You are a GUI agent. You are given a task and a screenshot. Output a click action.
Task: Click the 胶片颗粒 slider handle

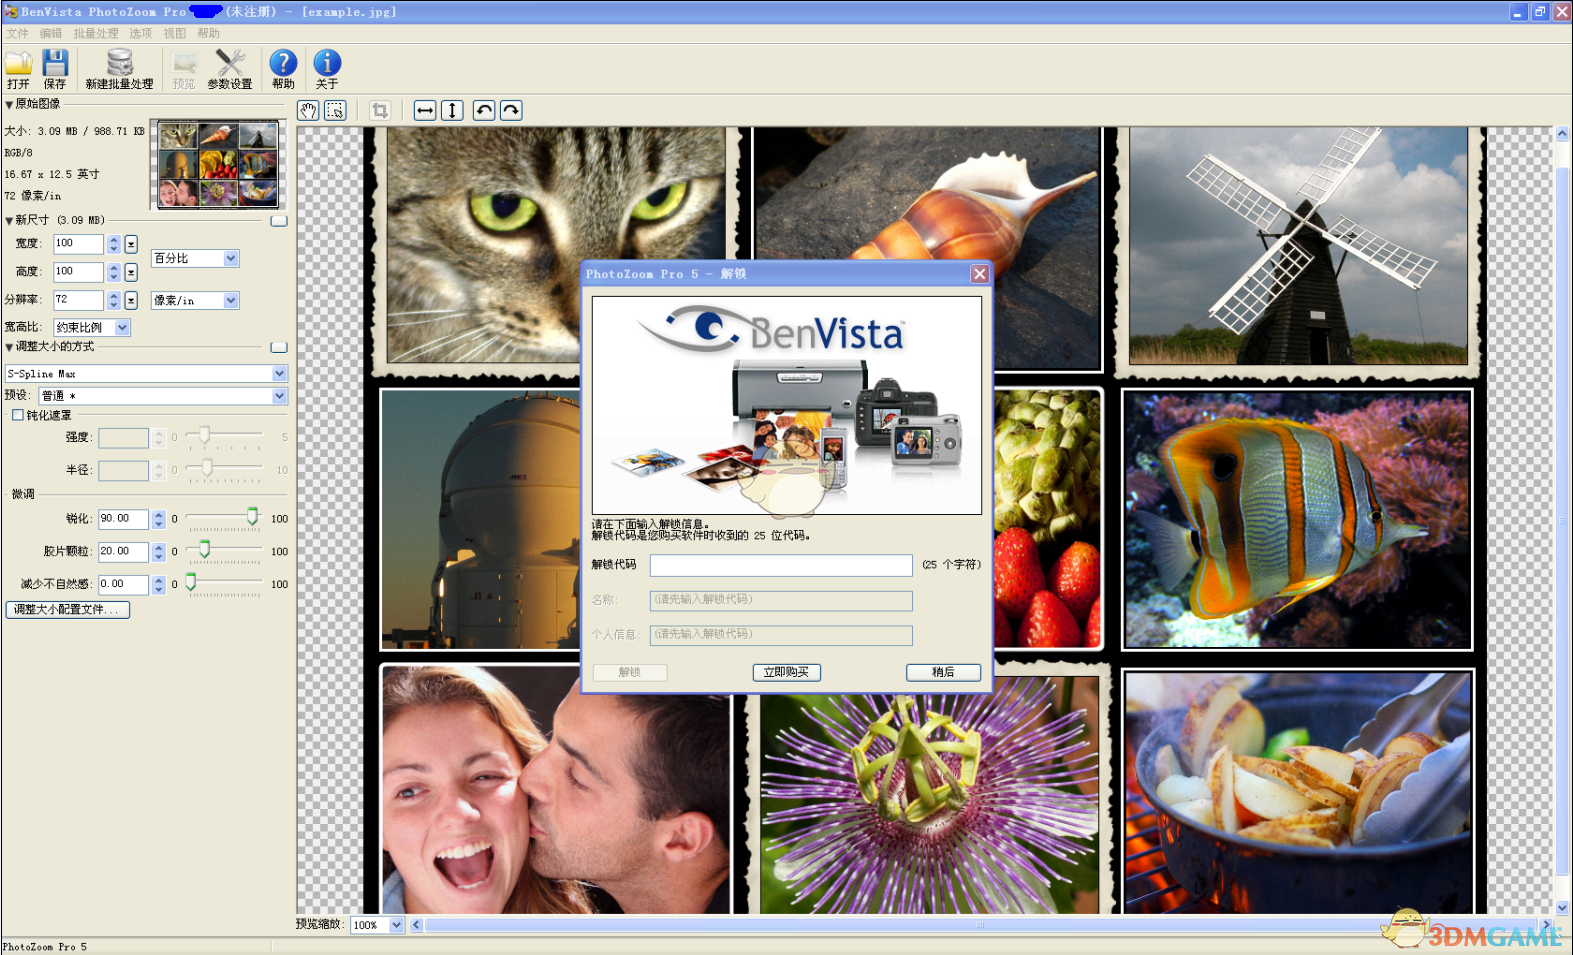(x=205, y=549)
